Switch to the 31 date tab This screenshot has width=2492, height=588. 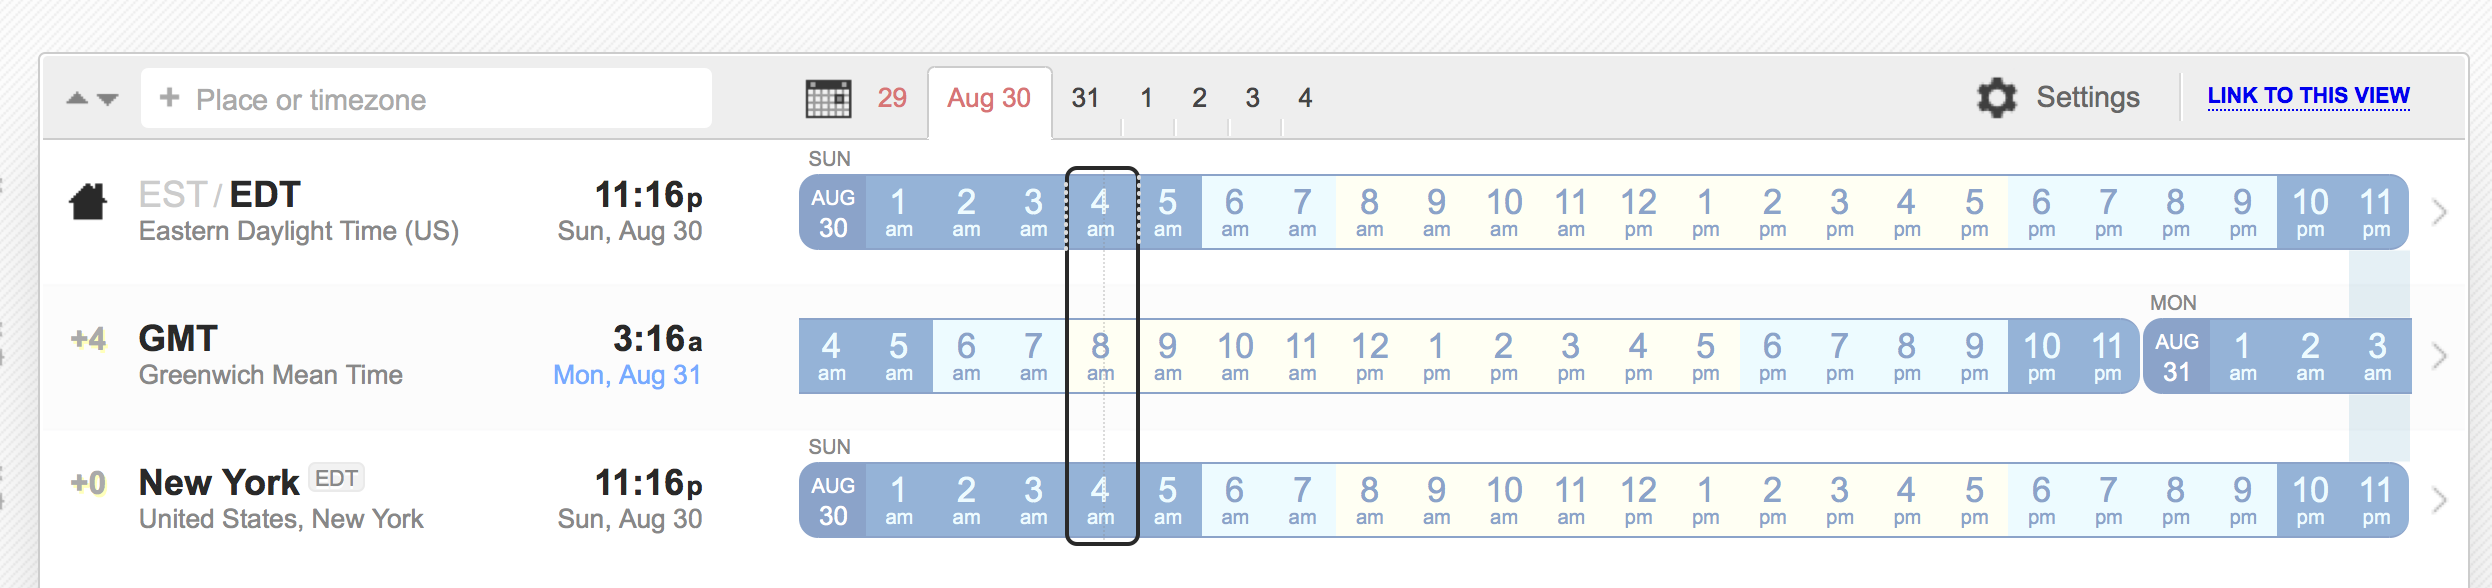[x=1085, y=98]
